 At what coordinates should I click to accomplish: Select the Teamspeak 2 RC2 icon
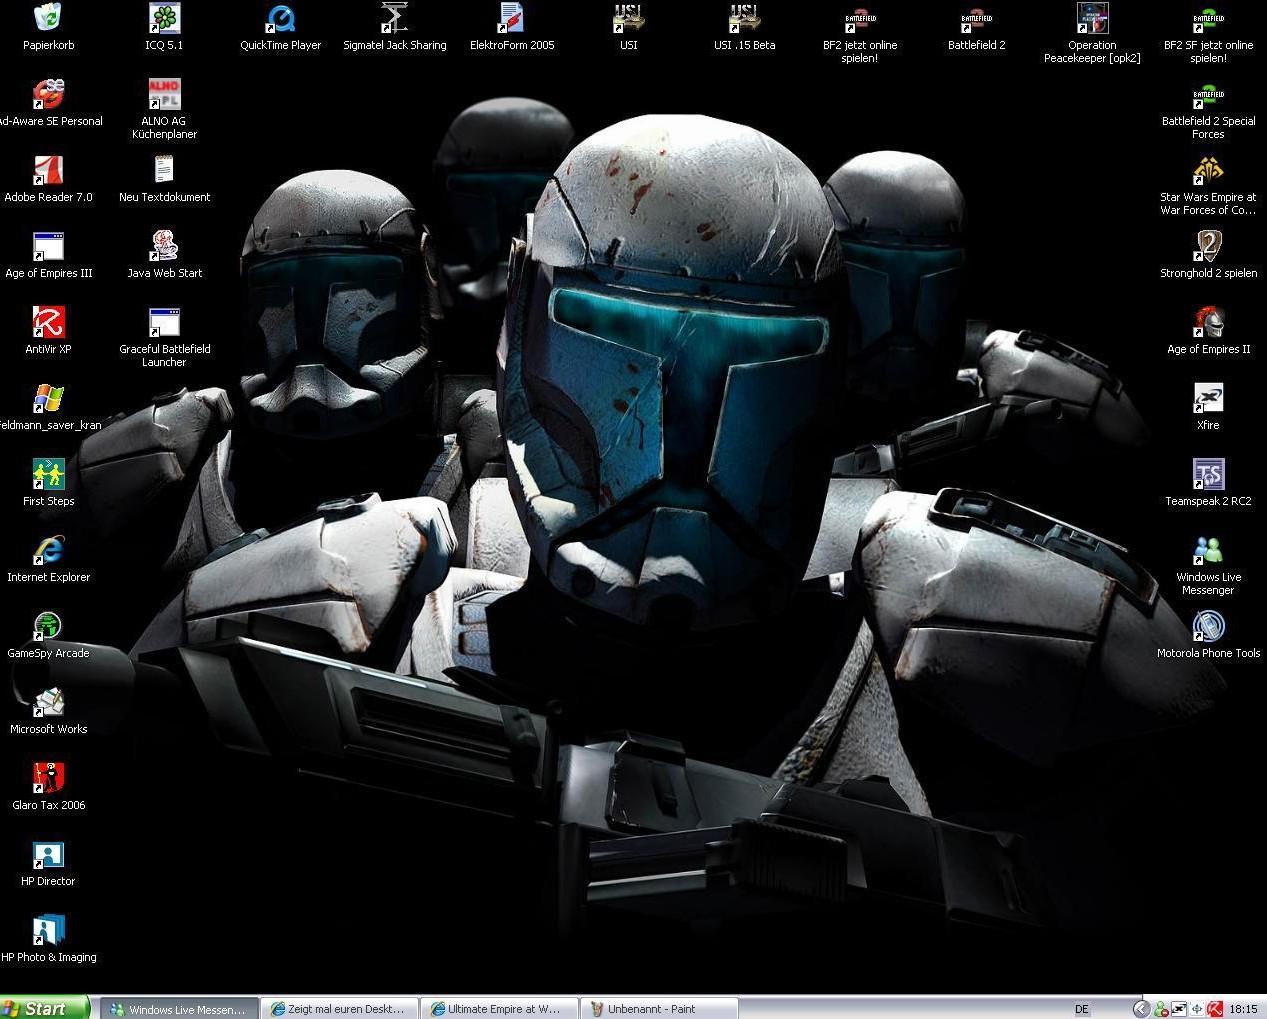(x=1208, y=474)
